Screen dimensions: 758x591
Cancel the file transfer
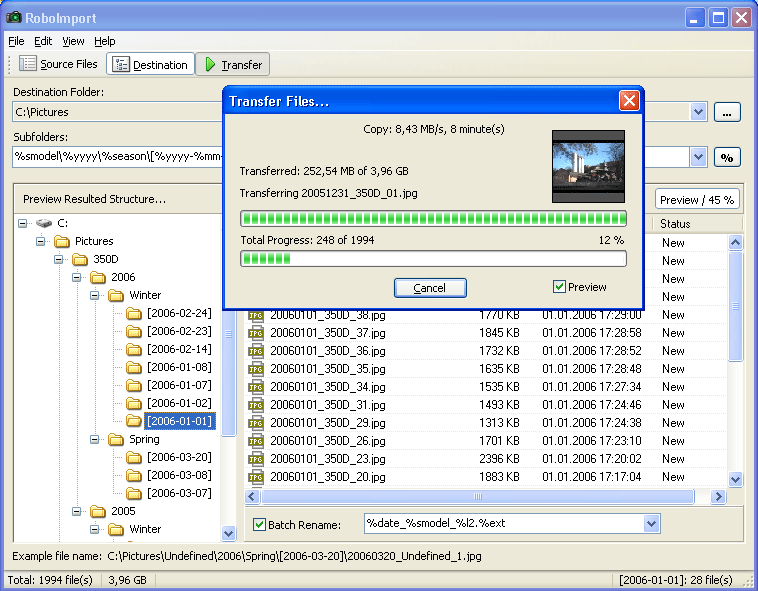tap(429, 288)
